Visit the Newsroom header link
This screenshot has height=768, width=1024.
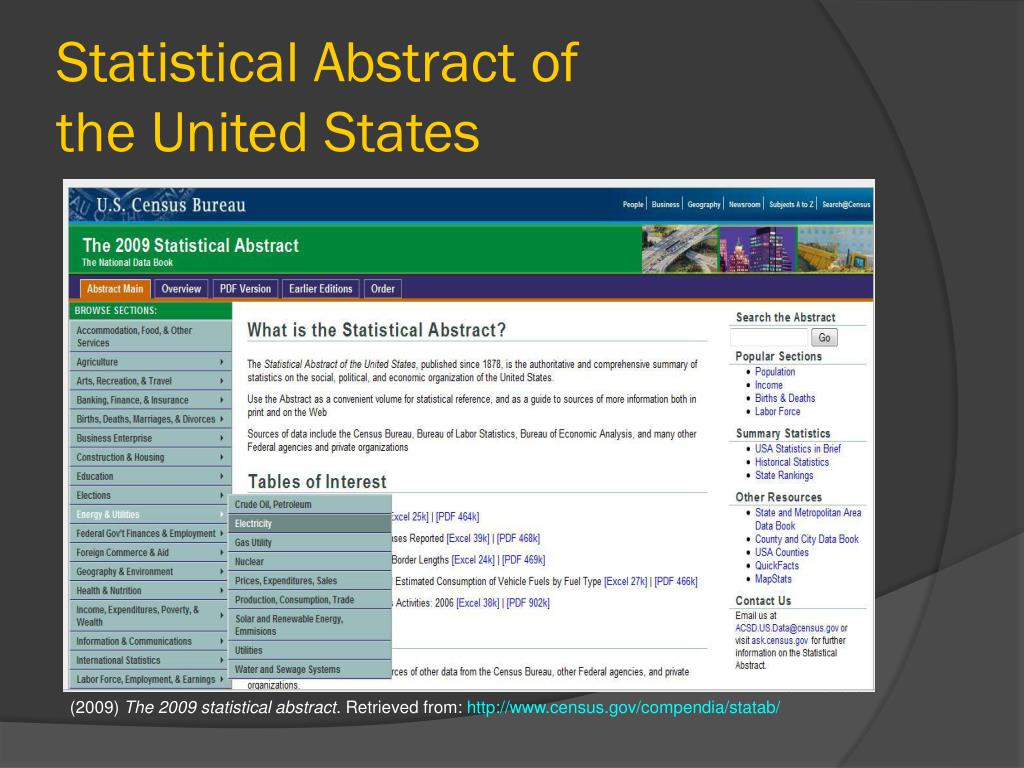[744, 204]
